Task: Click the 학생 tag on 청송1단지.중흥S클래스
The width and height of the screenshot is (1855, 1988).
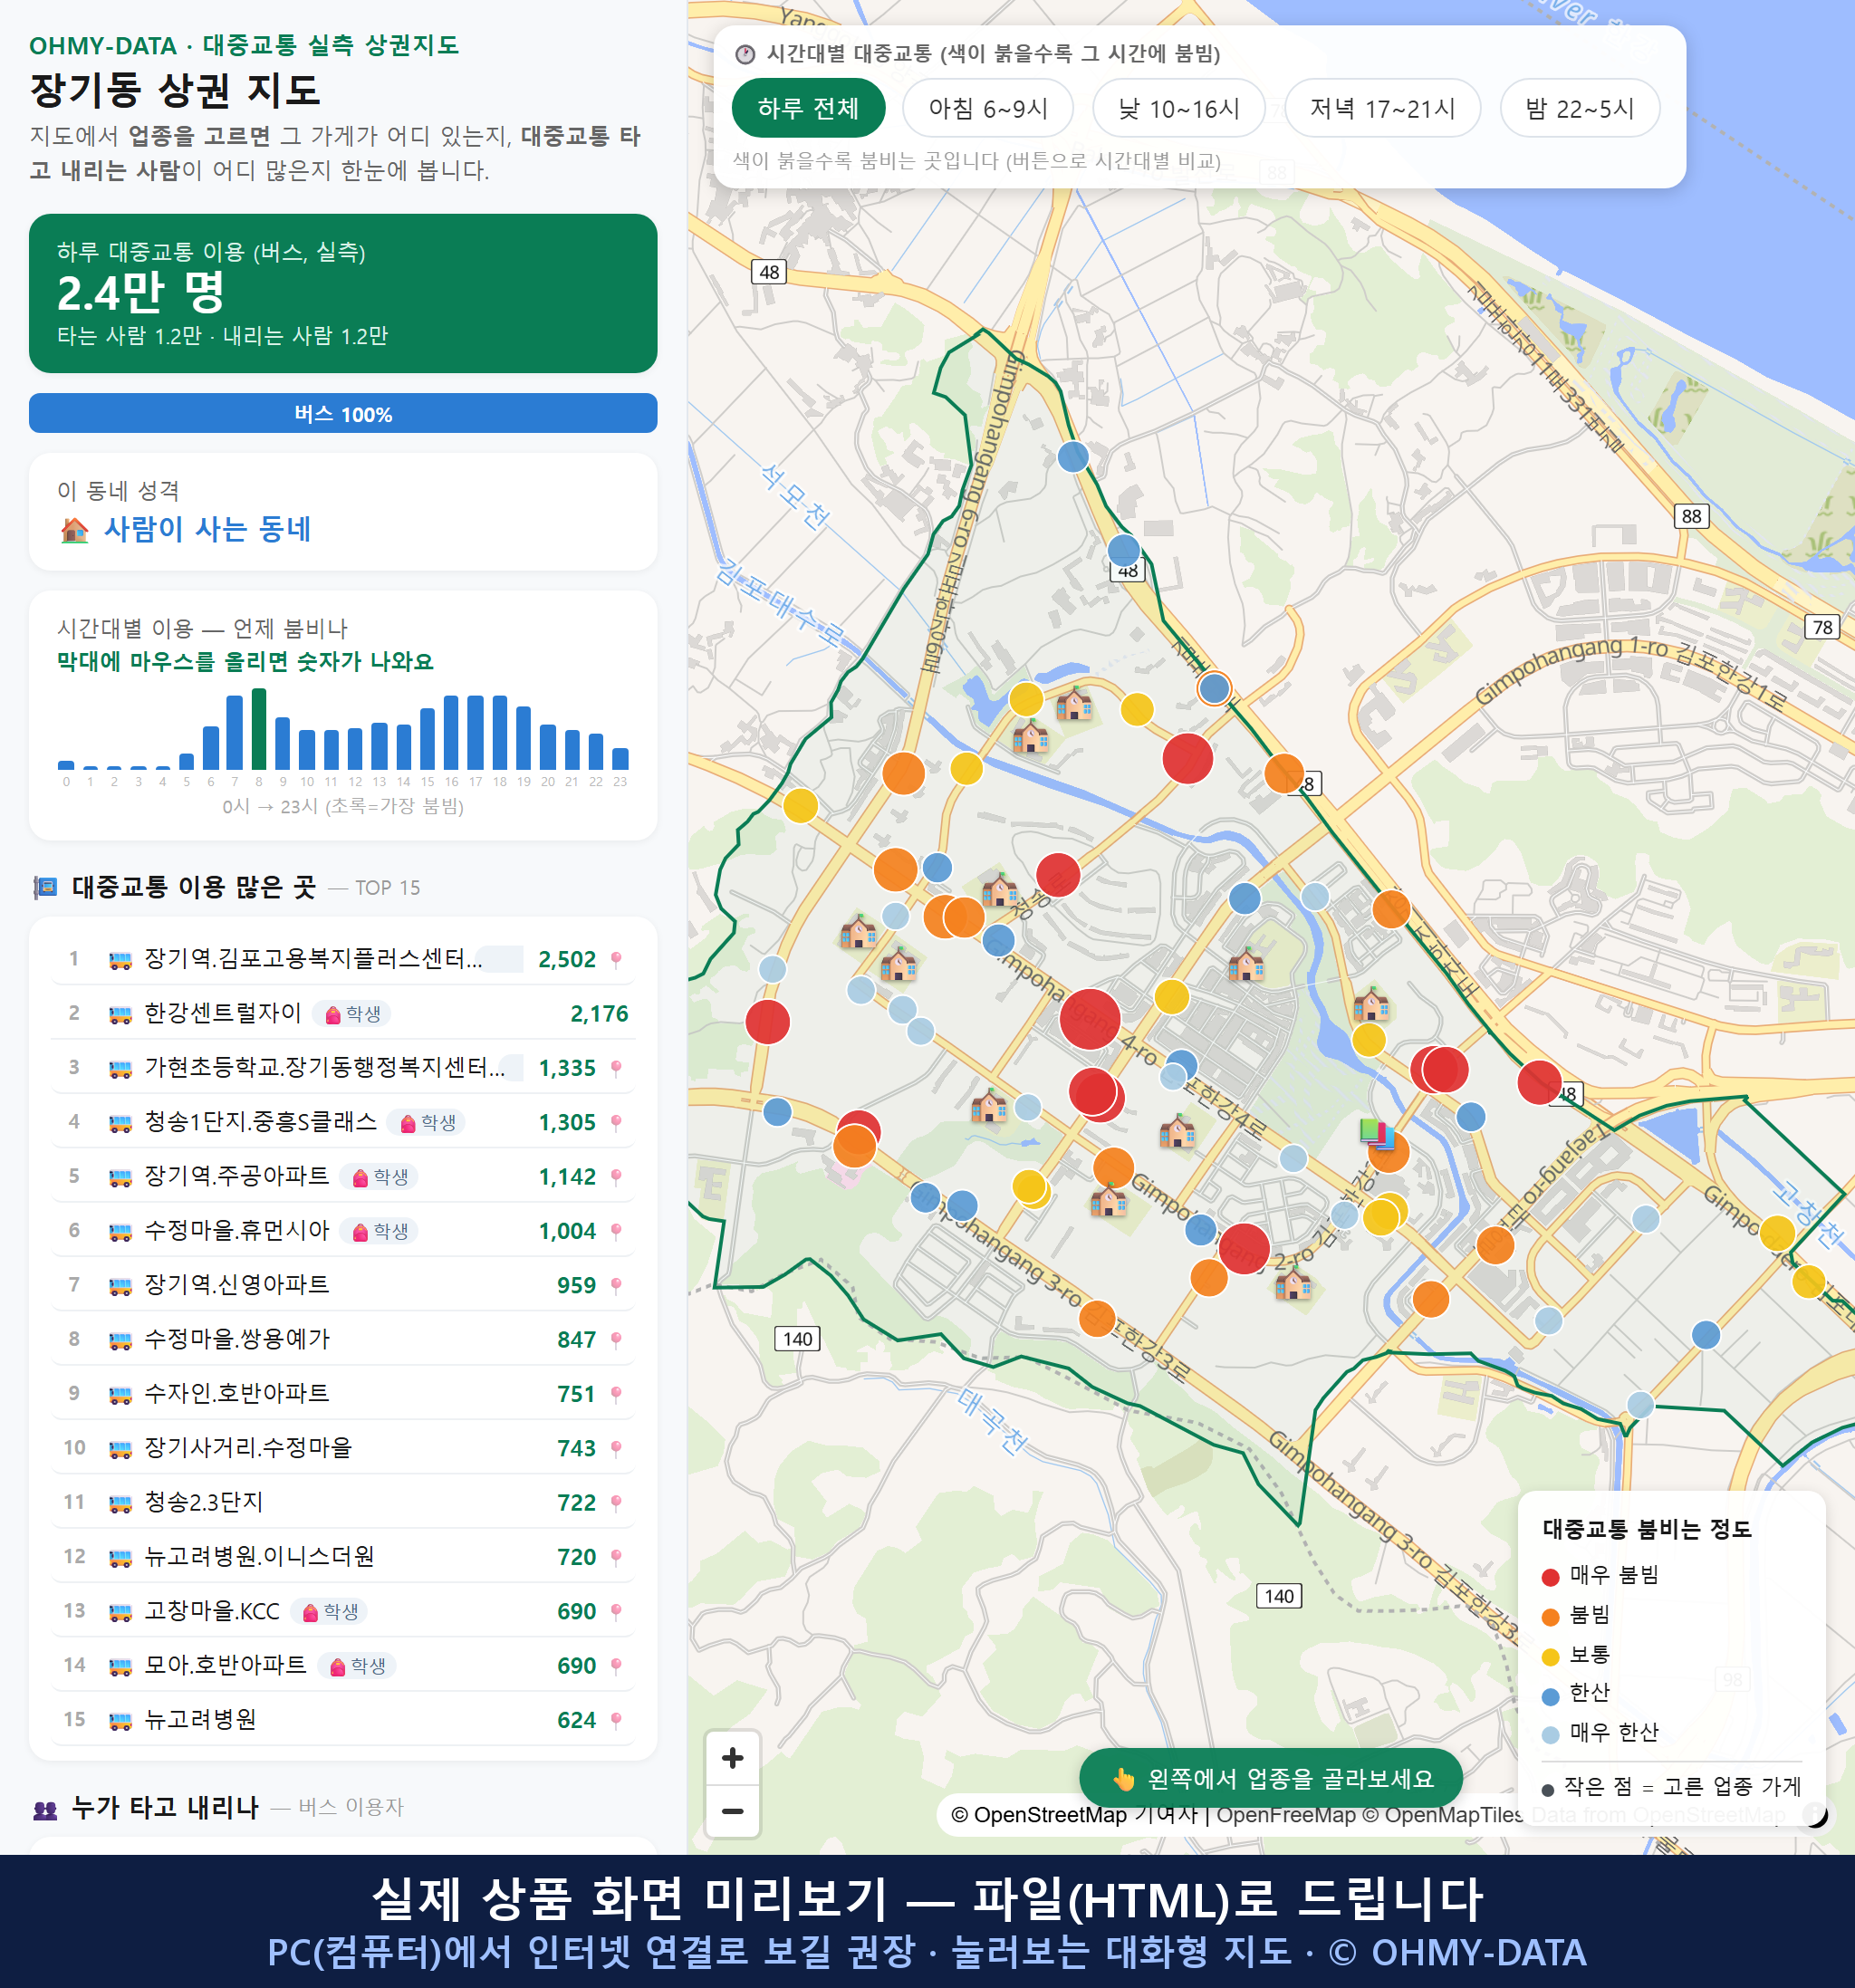Action: [427, 1122]
